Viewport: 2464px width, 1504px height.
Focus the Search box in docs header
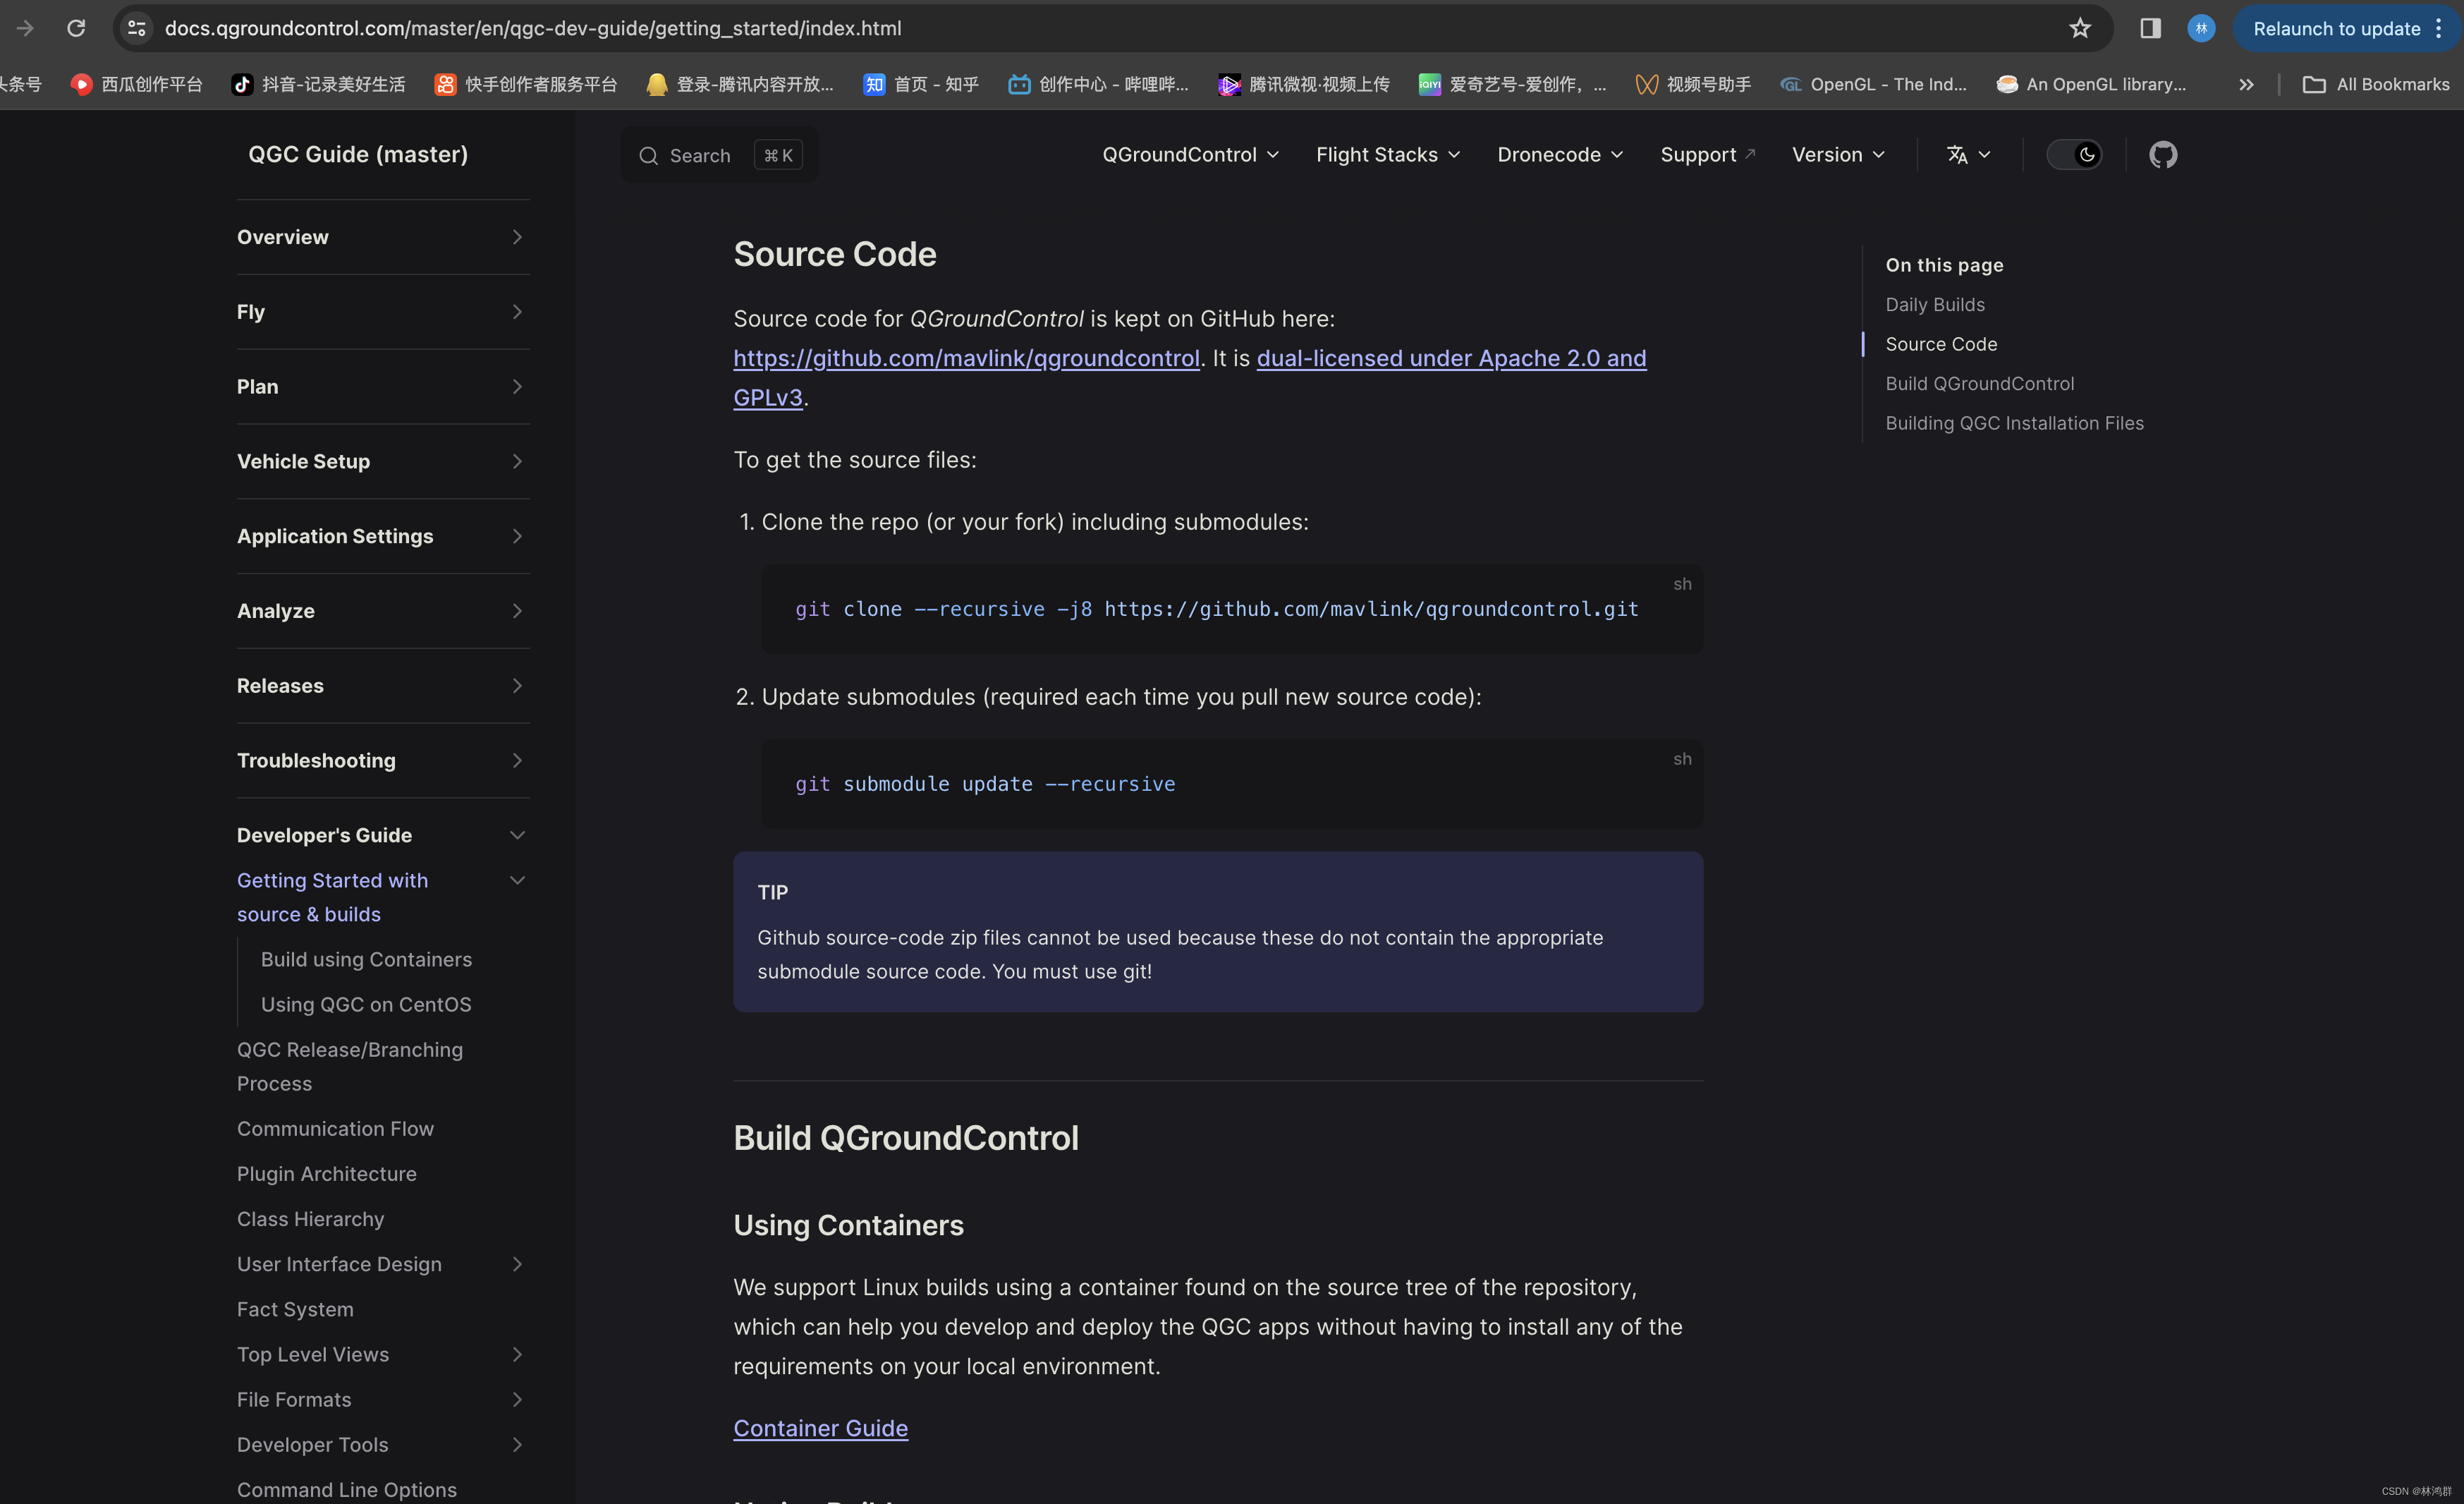tap(719, 156)
